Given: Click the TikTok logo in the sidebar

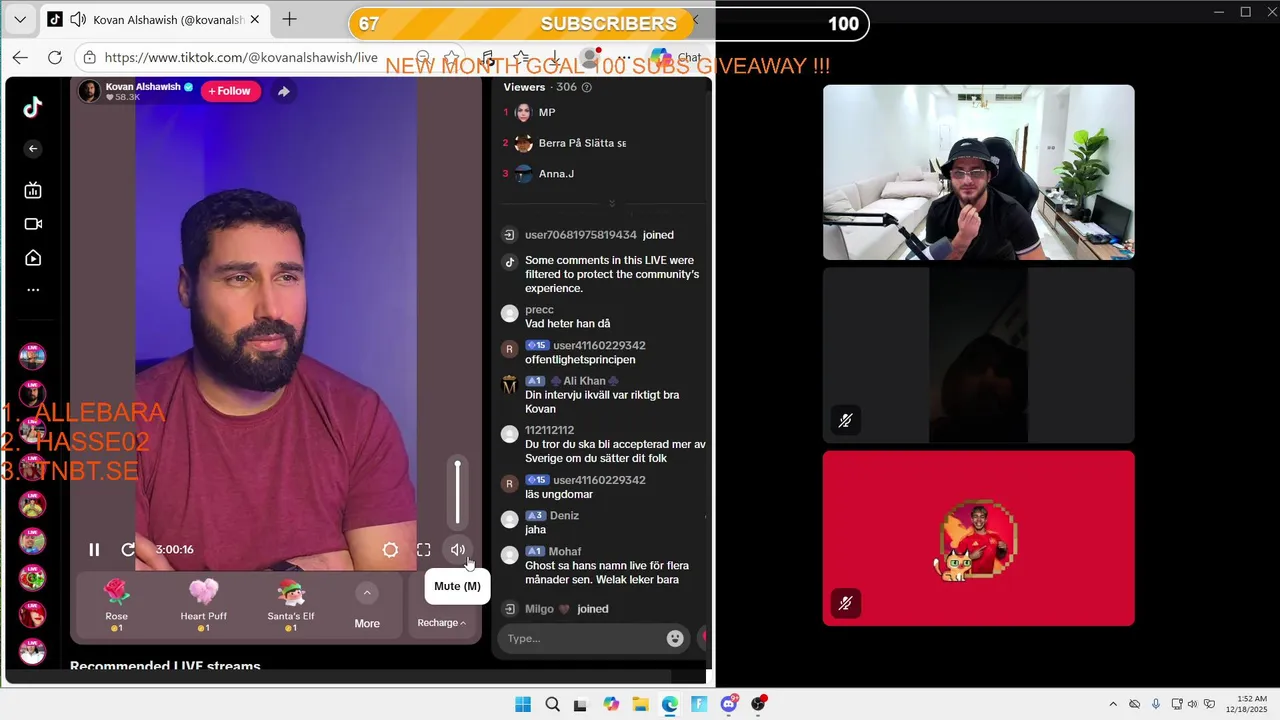Looking at the screenshot, I should click(33, 107).
